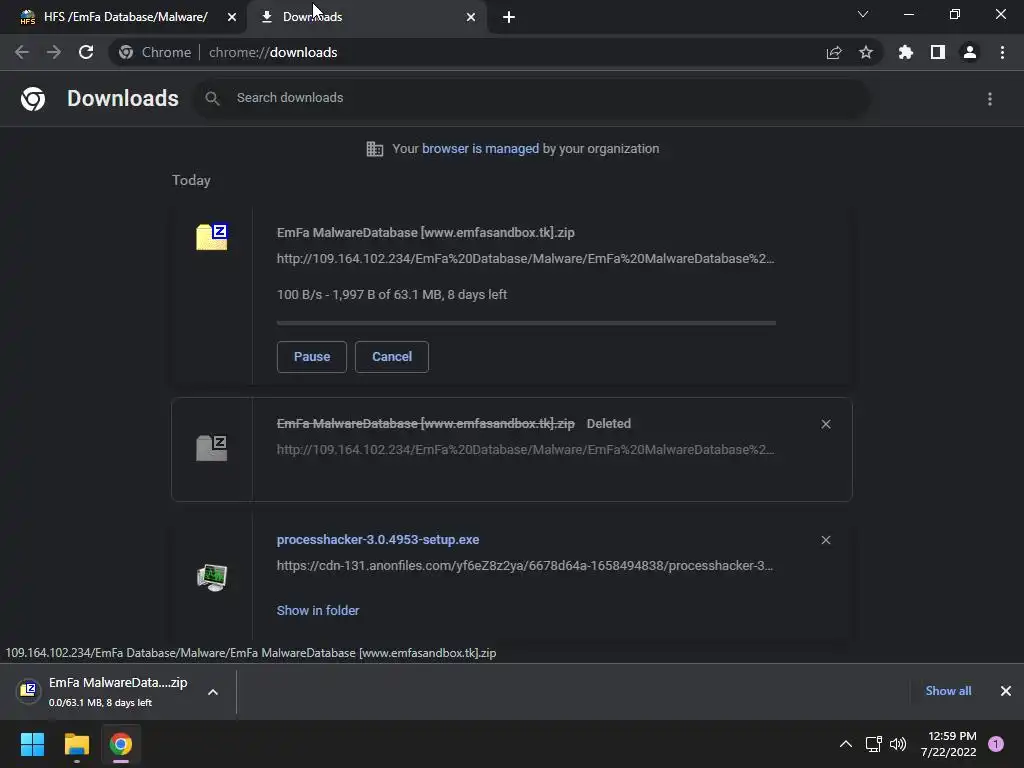Open the volume speaker tray icon
This screenshot has width=1024, height=768.
click(x=898, y=744)
